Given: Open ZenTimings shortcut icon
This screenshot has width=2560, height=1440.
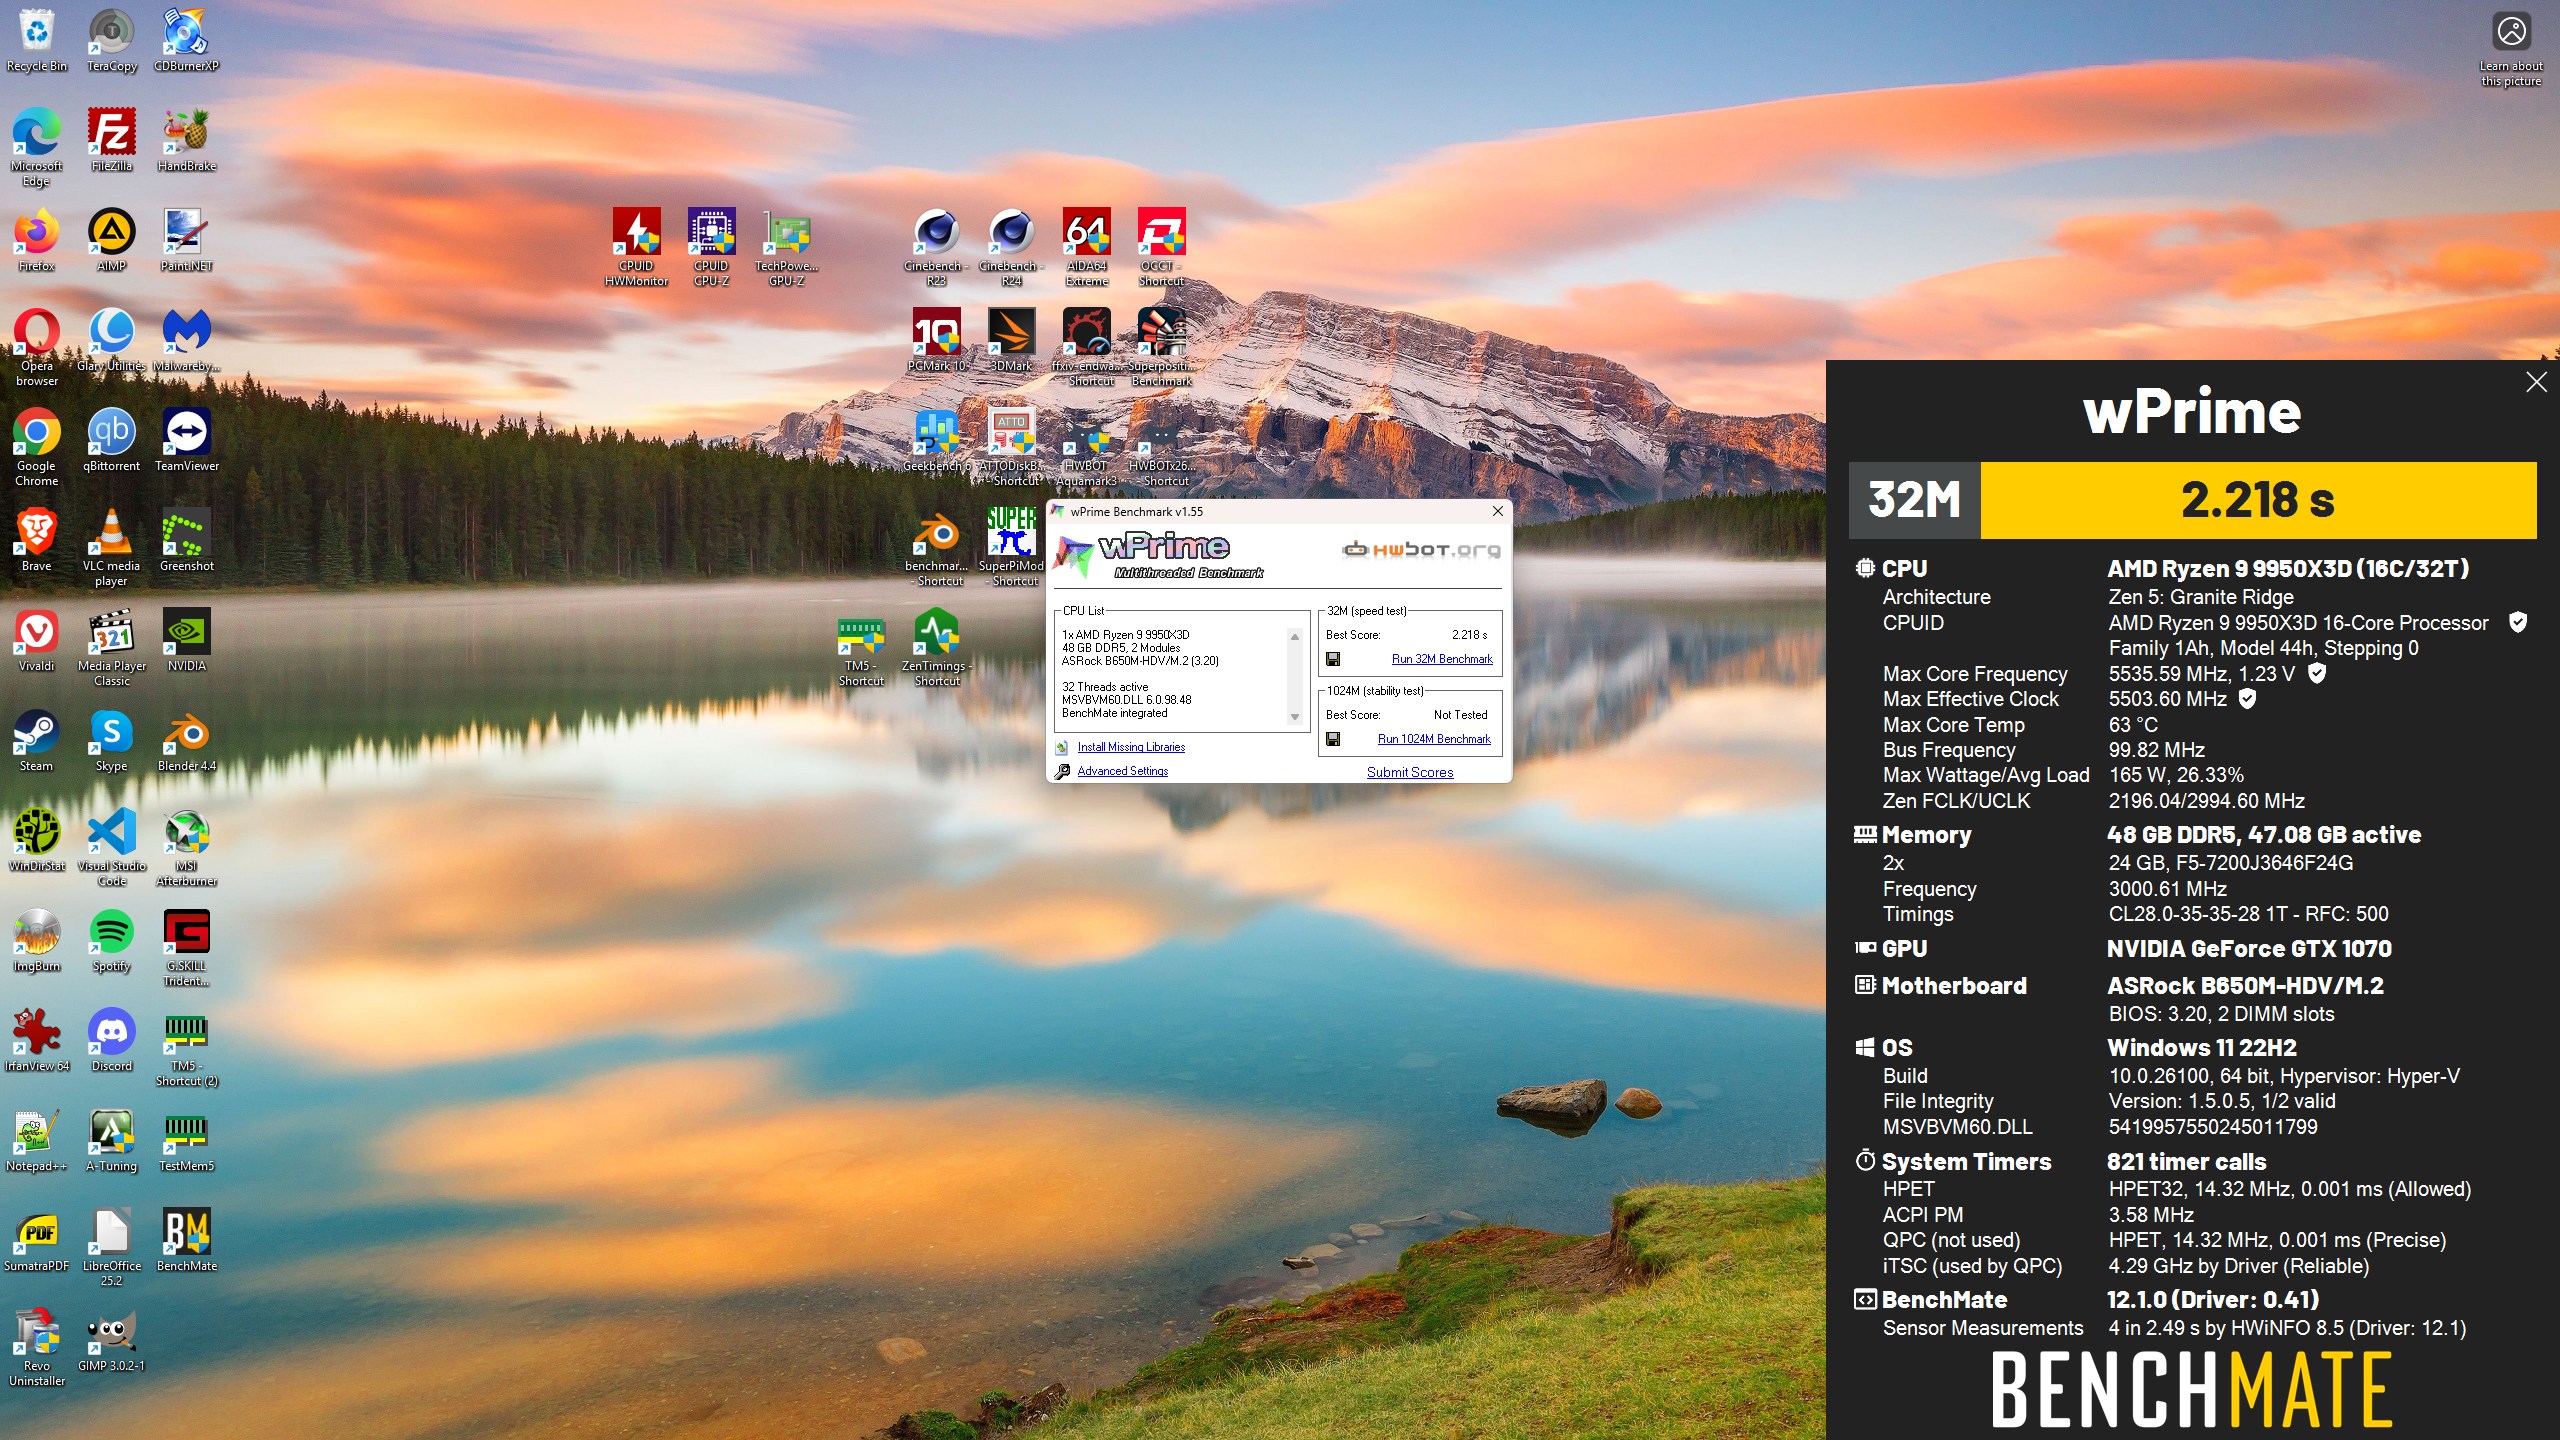Looking at the screenshot, I should 937,647.
